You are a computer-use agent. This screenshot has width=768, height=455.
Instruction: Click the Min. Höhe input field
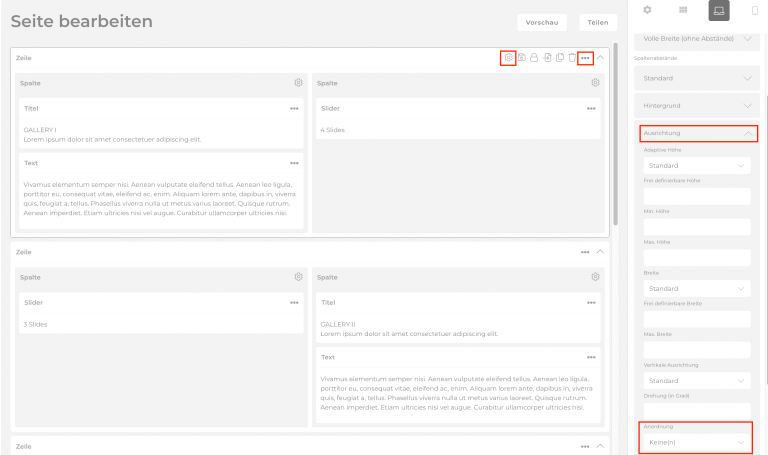pyautogui.click(x=697, y=227)
